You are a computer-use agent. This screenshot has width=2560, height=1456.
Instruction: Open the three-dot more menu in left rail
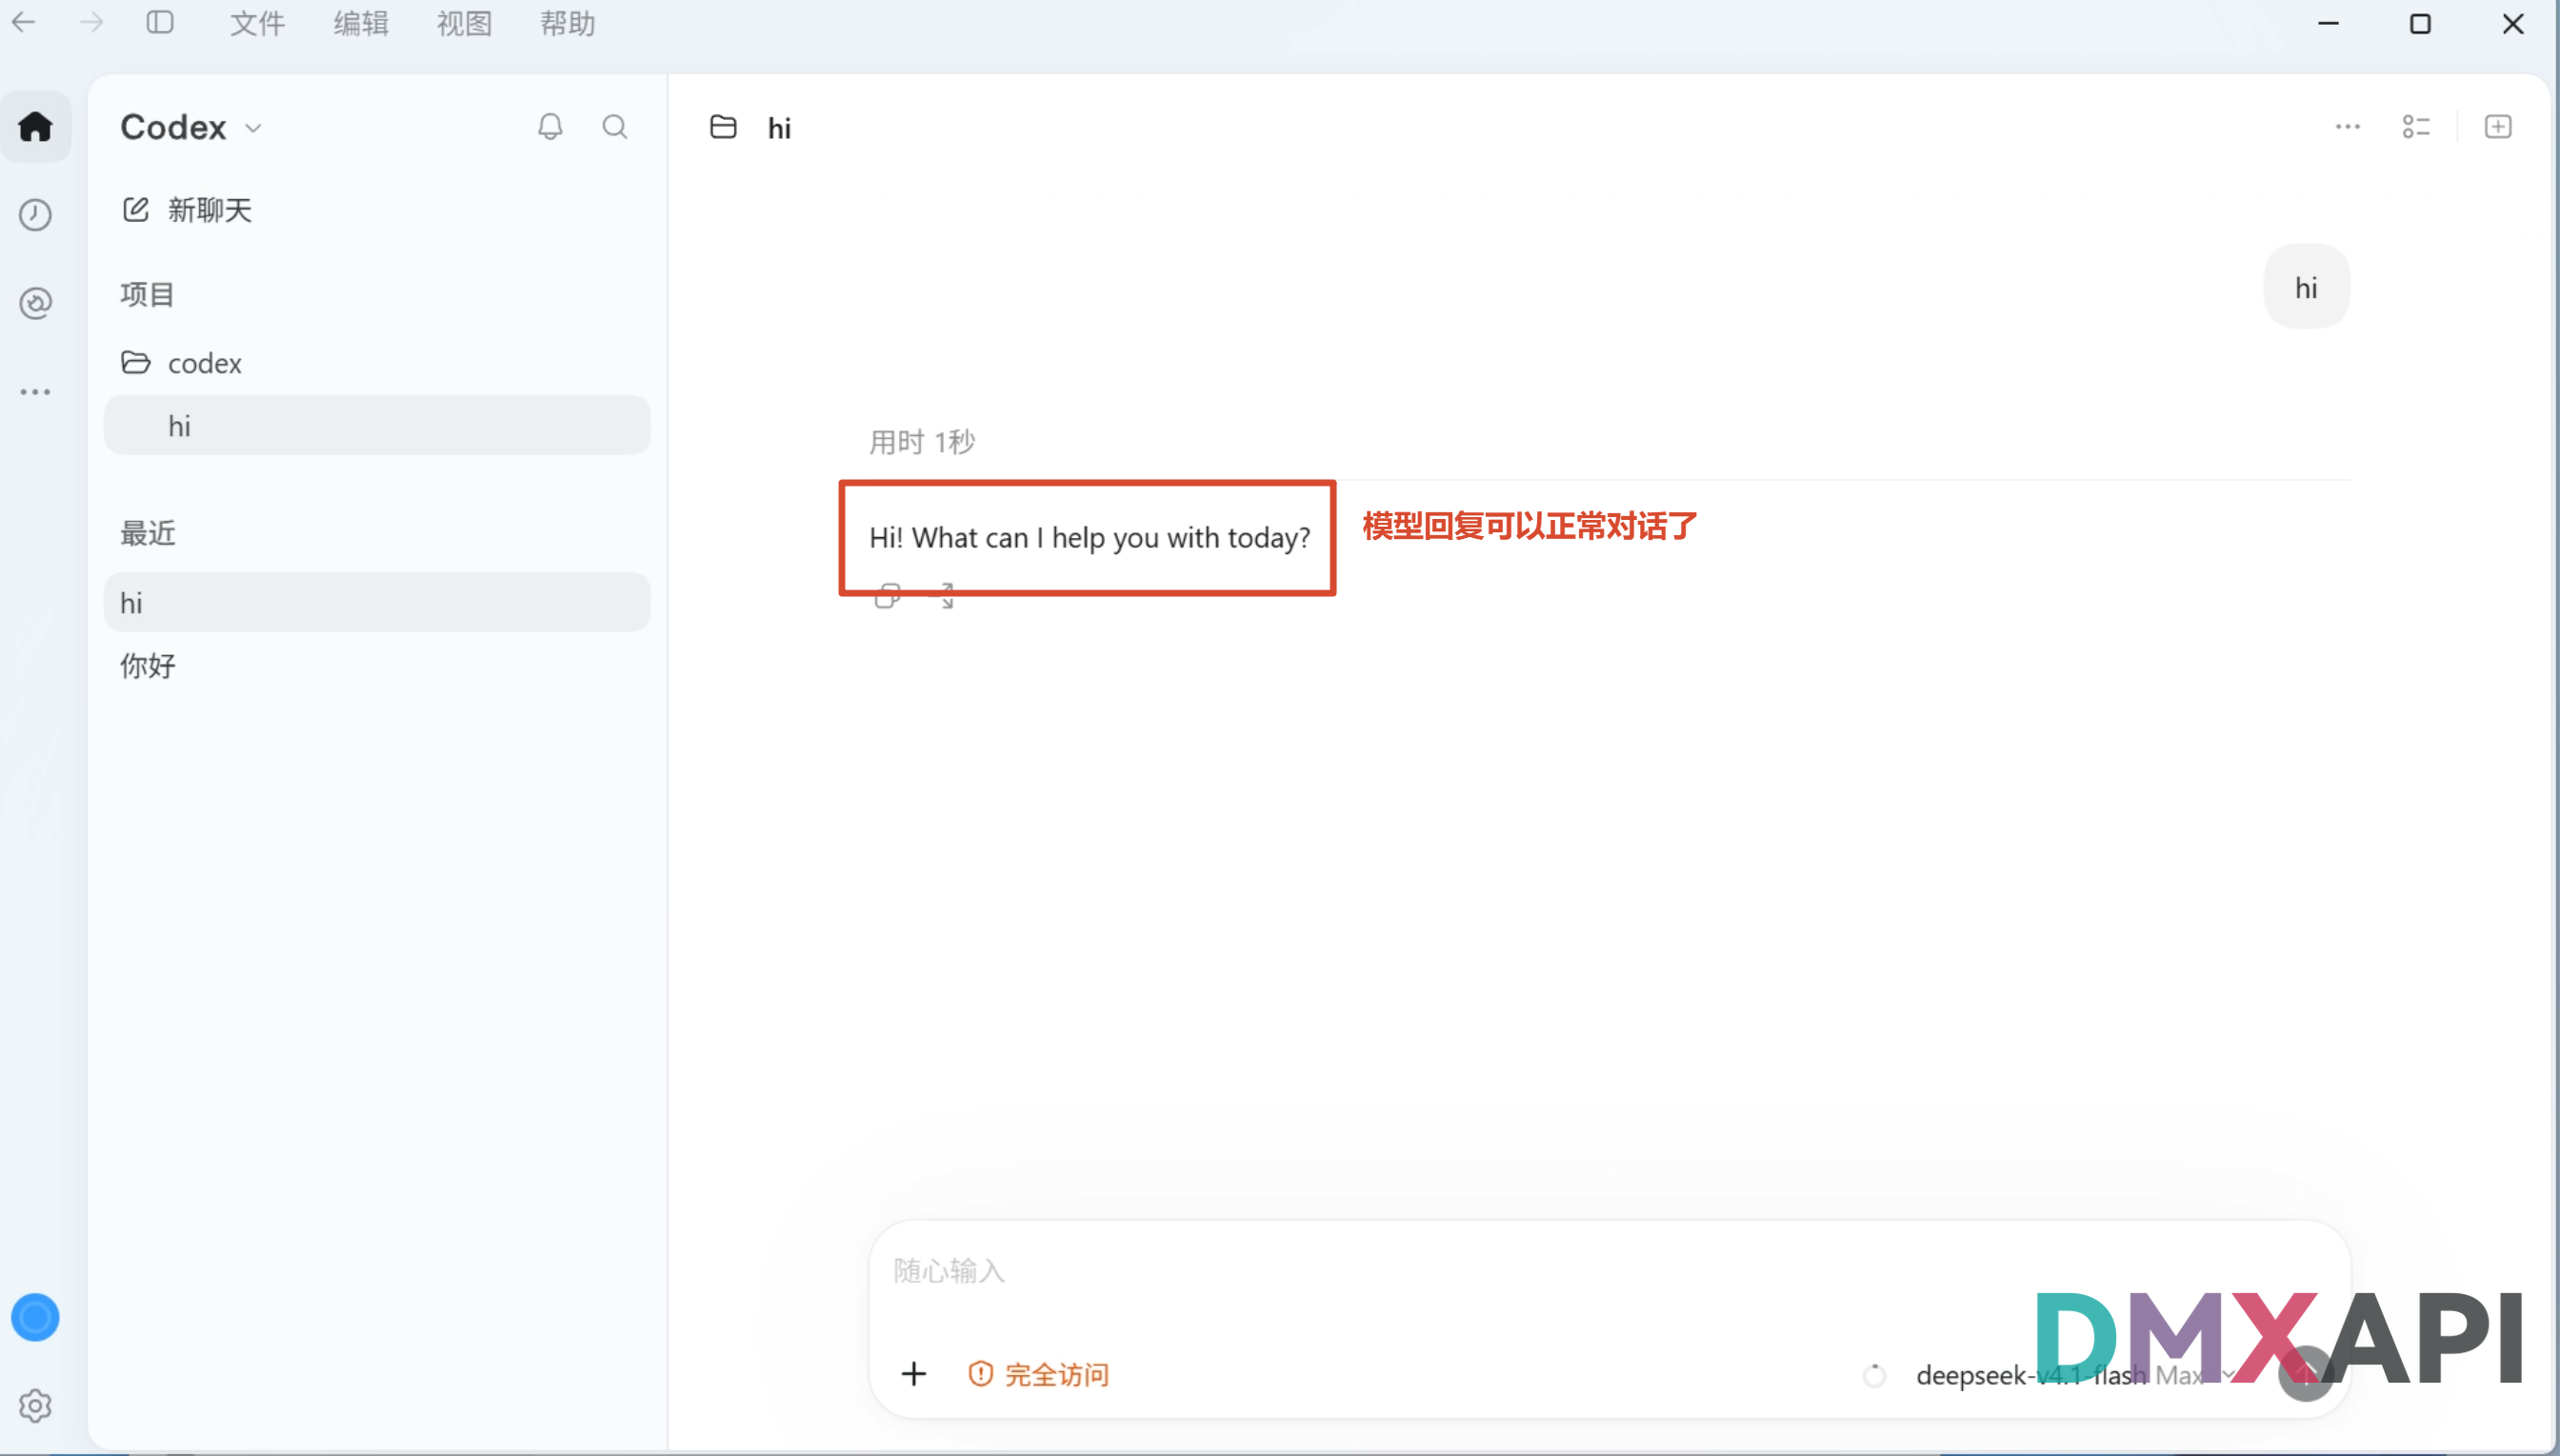point(35,392)
